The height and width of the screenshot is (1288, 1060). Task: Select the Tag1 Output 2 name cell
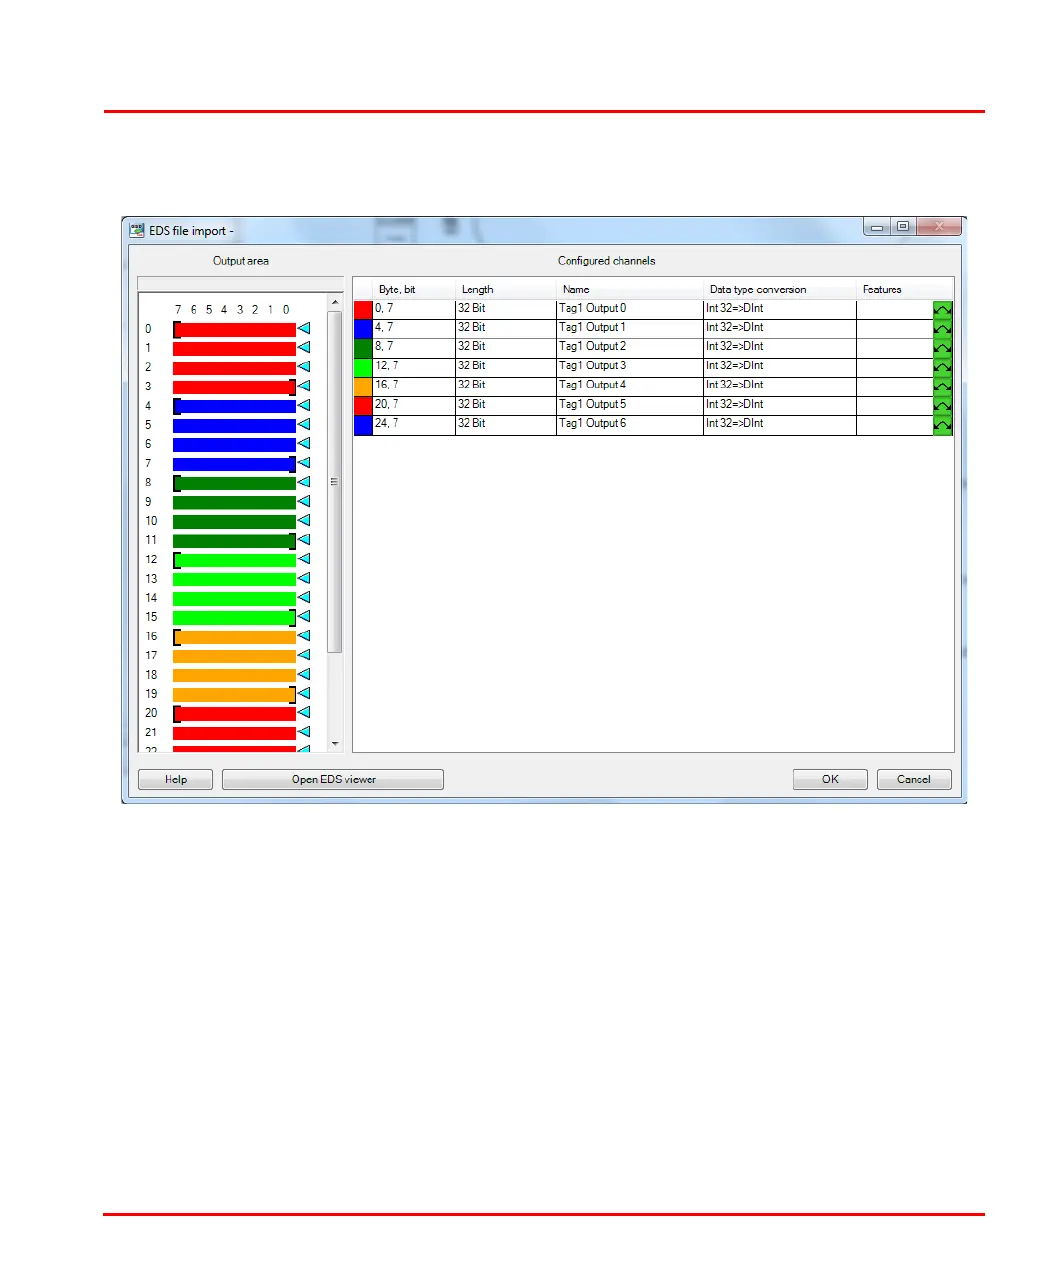[x=630, y=348]
